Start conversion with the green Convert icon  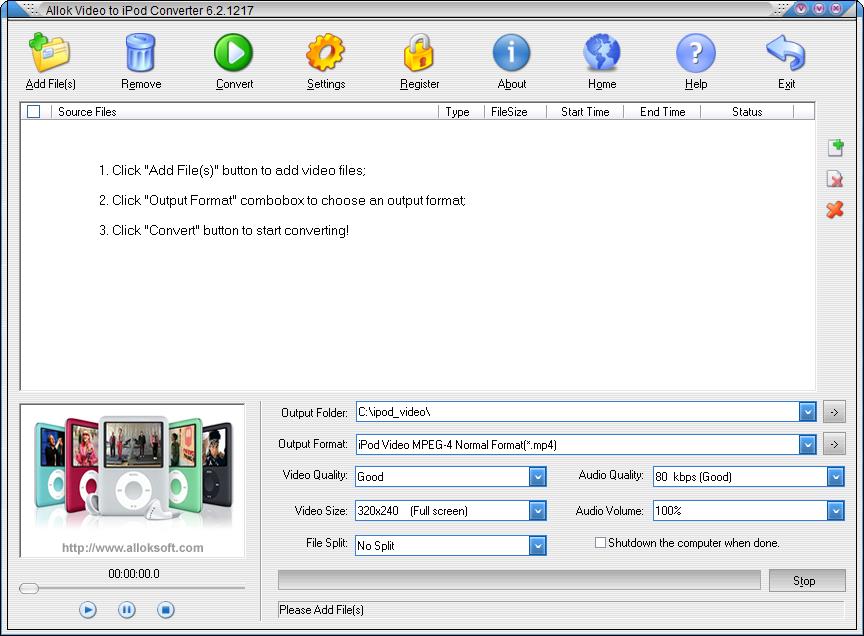click(234, 52)
